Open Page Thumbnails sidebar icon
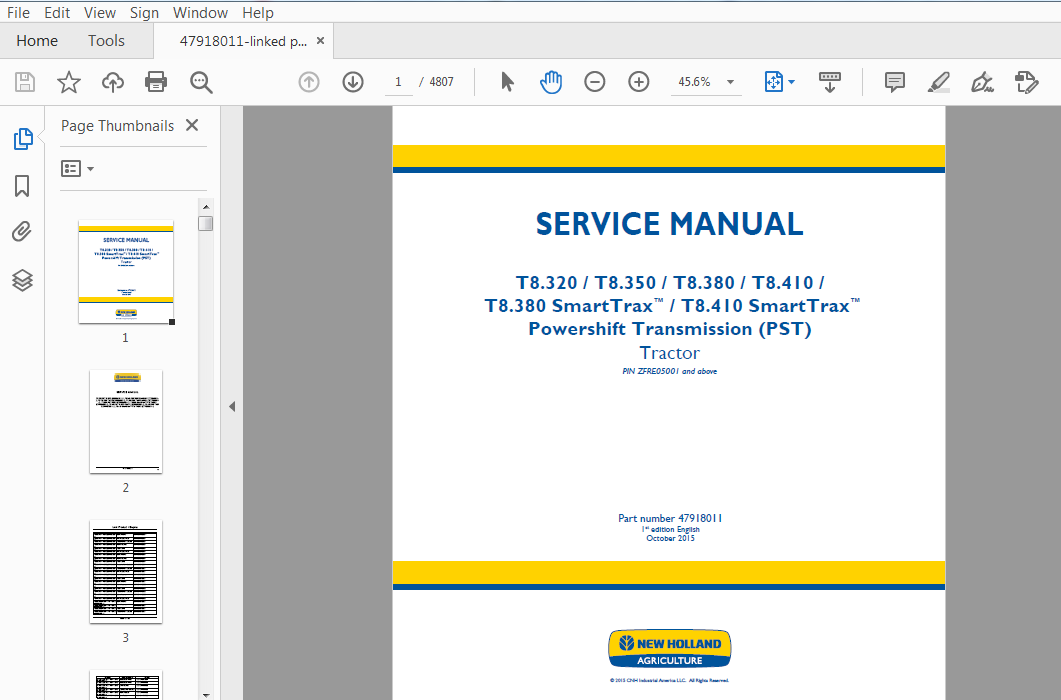1061x700 pixels. 22,139
